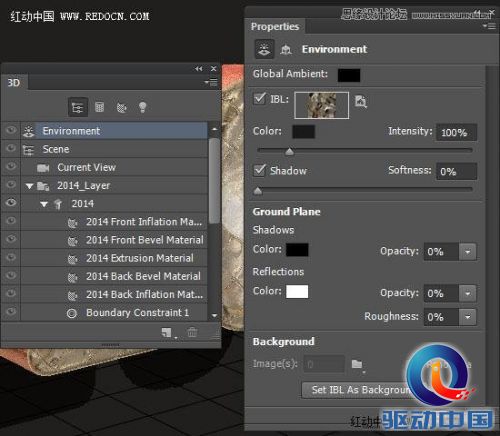Open the Reflections Opacity dropdown
The width and height of the screenshot is (500, 436).
pyautogui.click(x=467, y=294)
